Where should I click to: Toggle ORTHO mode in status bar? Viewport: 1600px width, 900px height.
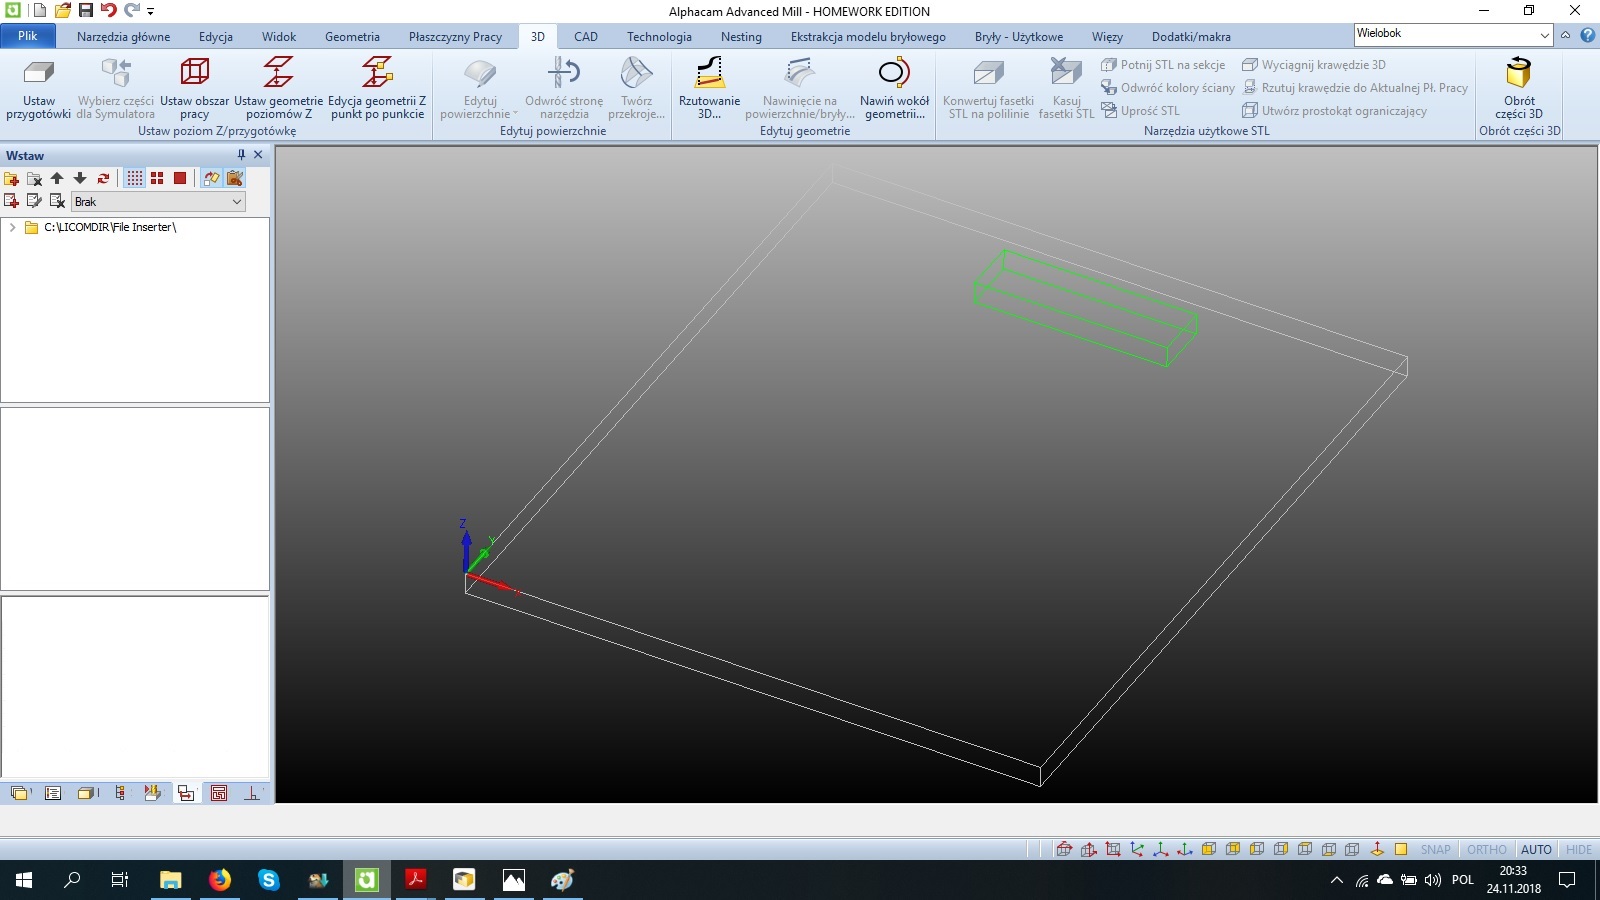click(1486, 850)
